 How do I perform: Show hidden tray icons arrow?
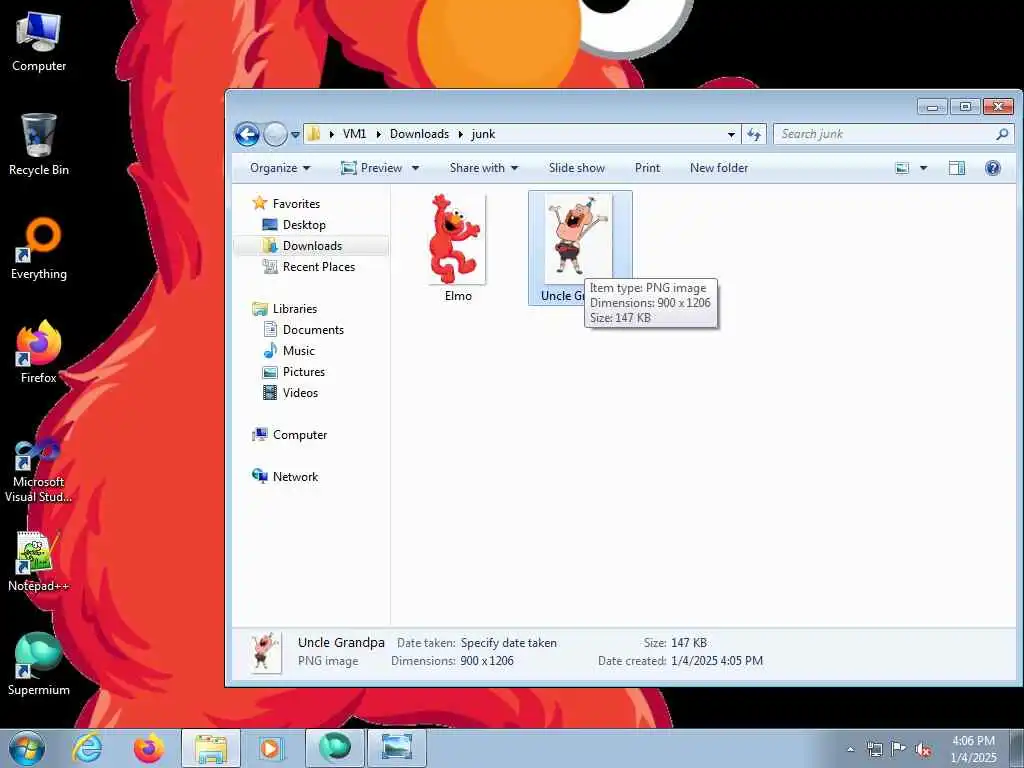click(x=850, y=749)
